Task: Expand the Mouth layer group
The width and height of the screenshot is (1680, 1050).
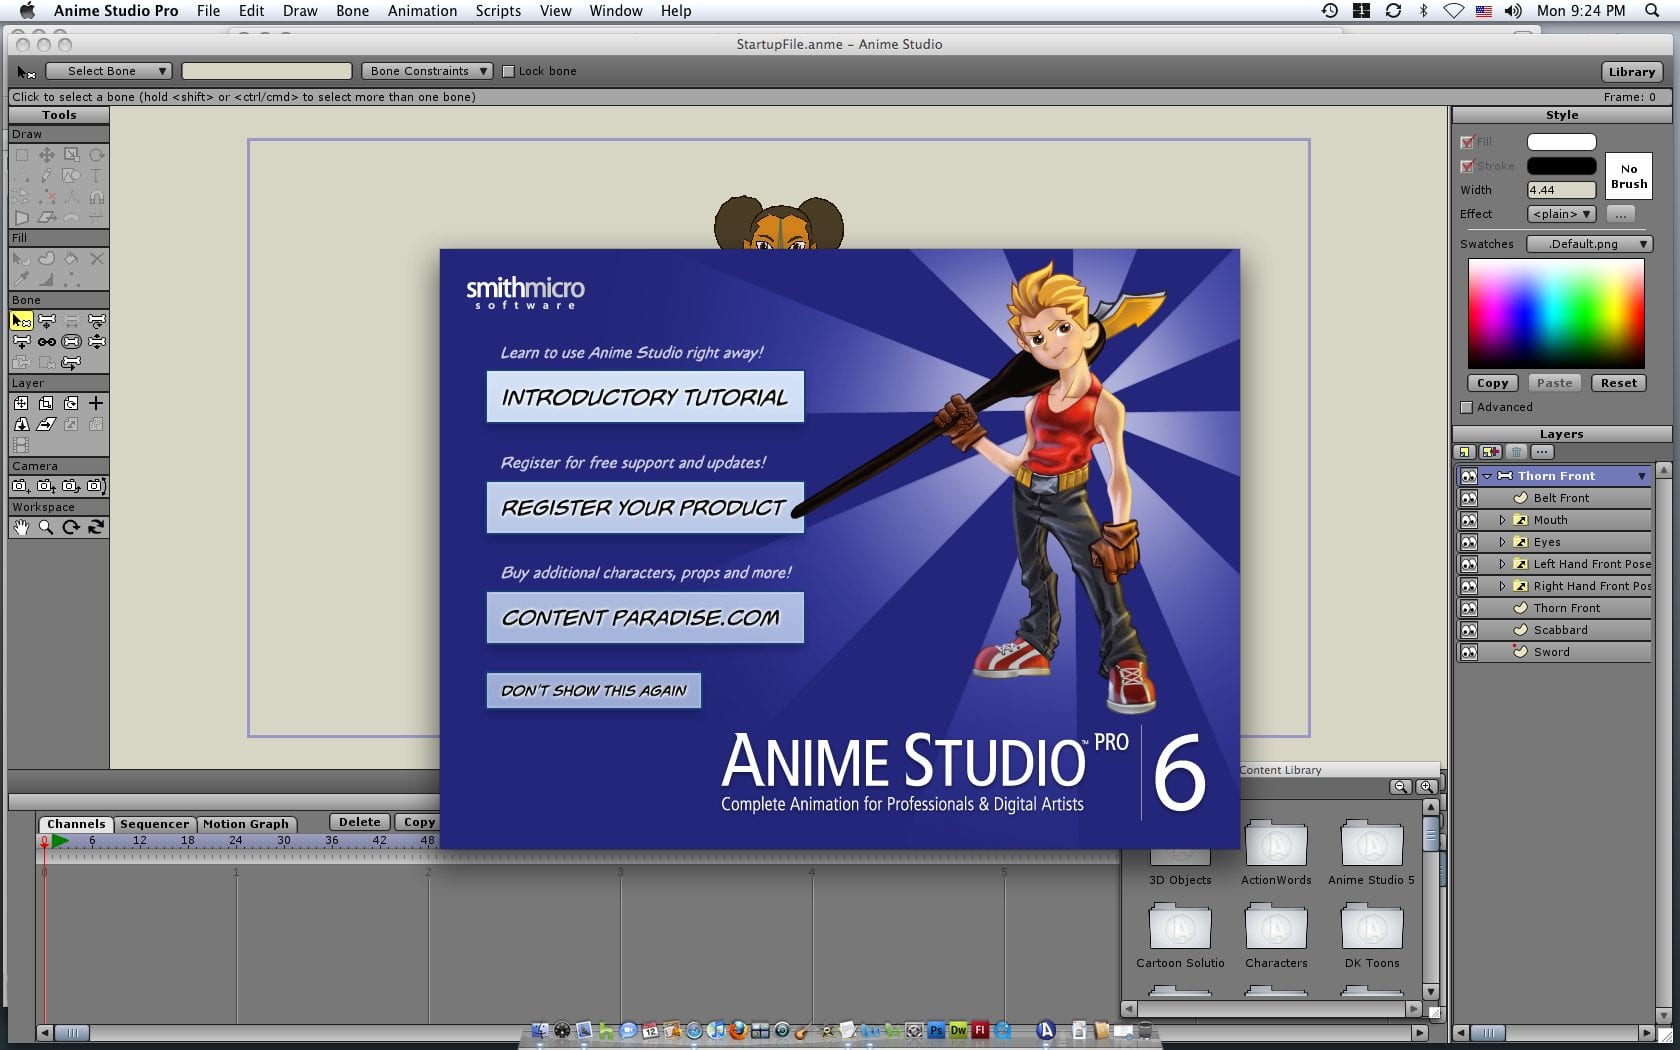Action: pos(1502,520)
